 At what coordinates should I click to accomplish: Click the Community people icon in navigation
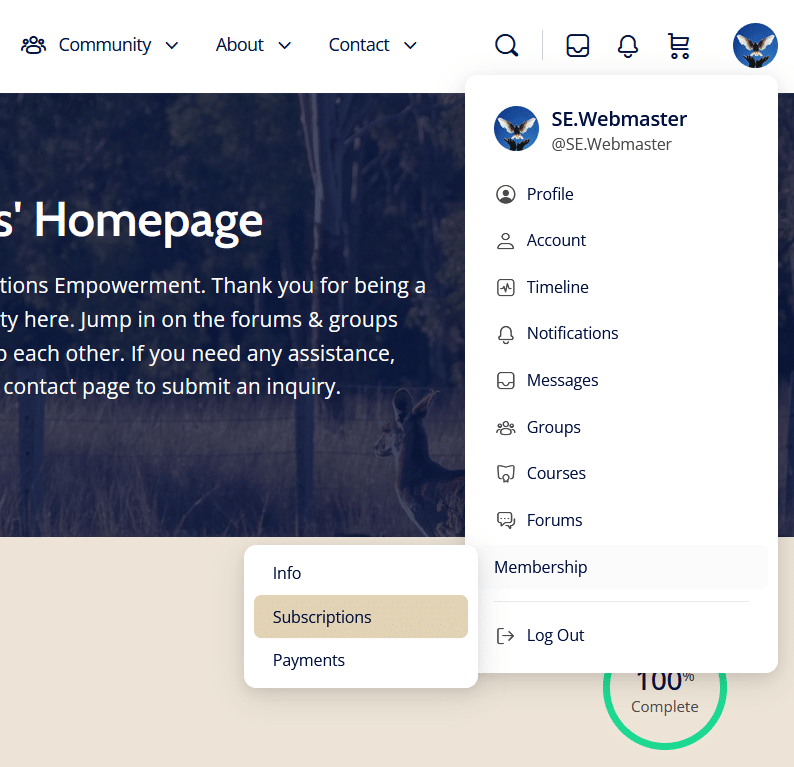pyautogui.click(x=33, y=45)
